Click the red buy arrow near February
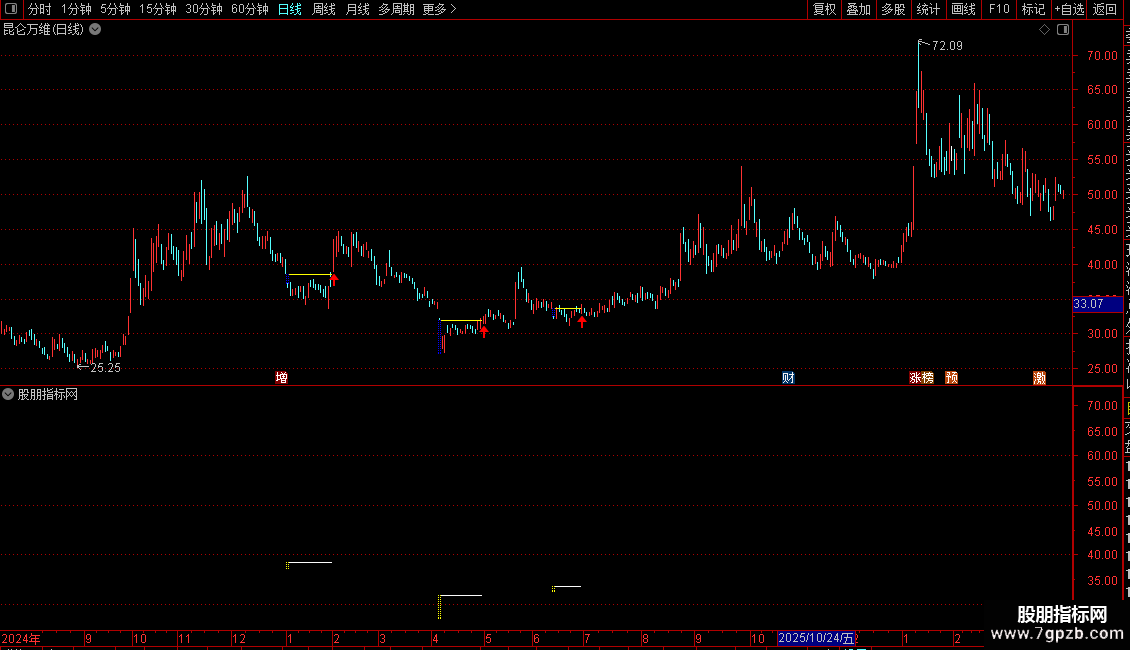1130x650 pixels. coord(334,280)
